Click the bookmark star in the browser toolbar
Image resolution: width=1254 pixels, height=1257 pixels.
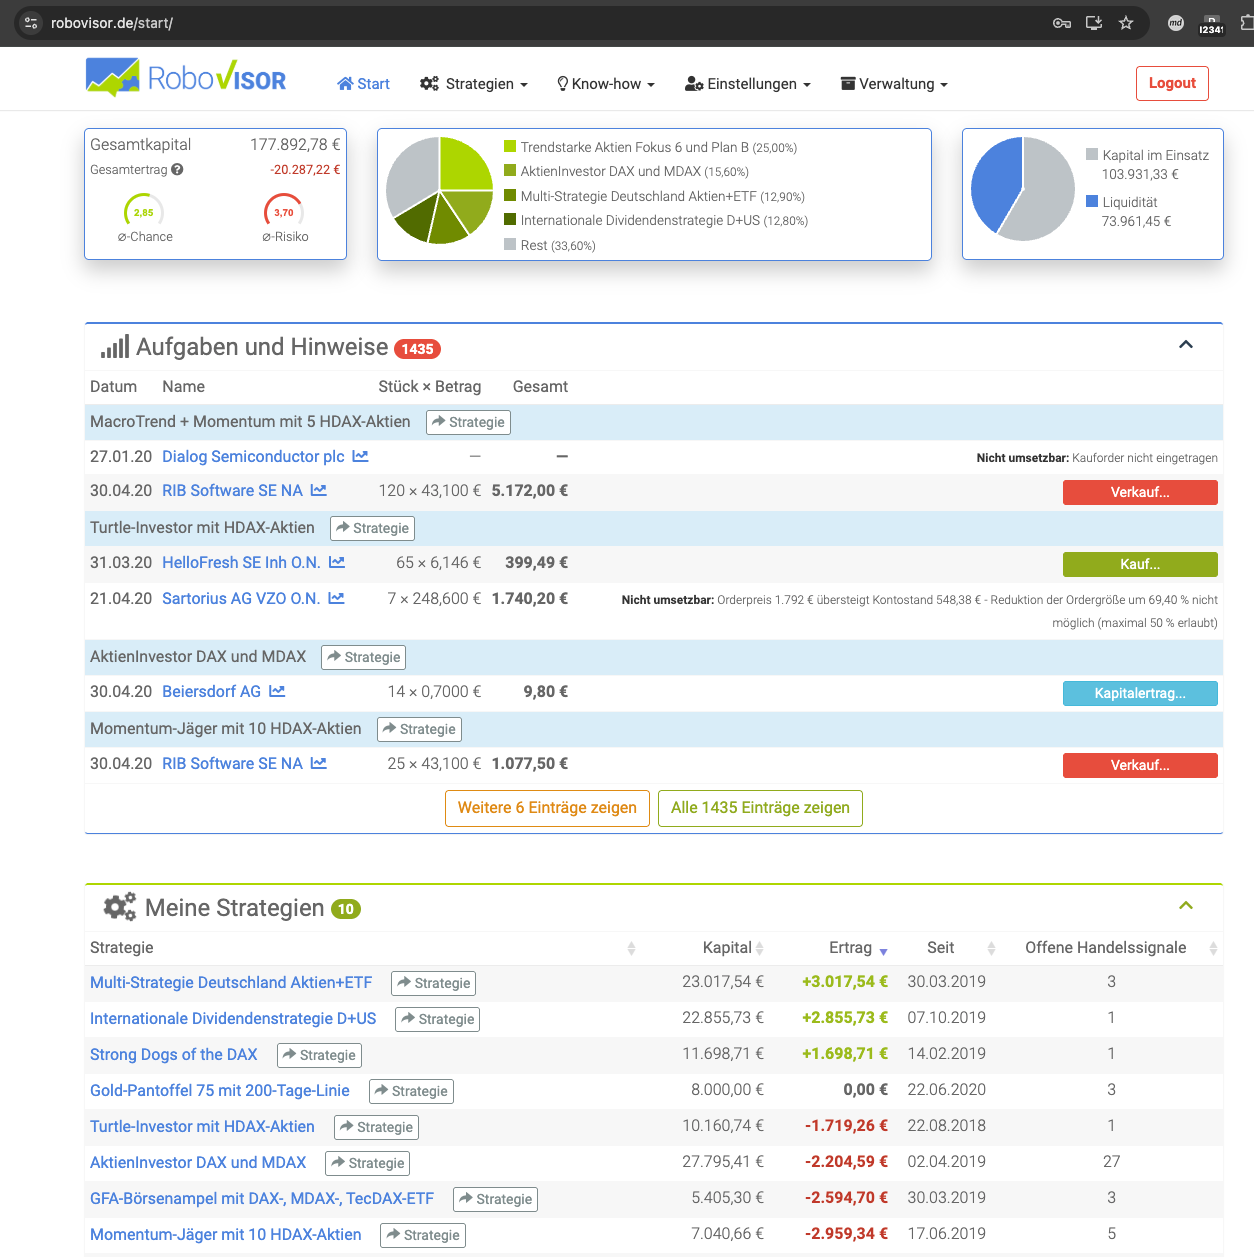(x=1126, y=22)
